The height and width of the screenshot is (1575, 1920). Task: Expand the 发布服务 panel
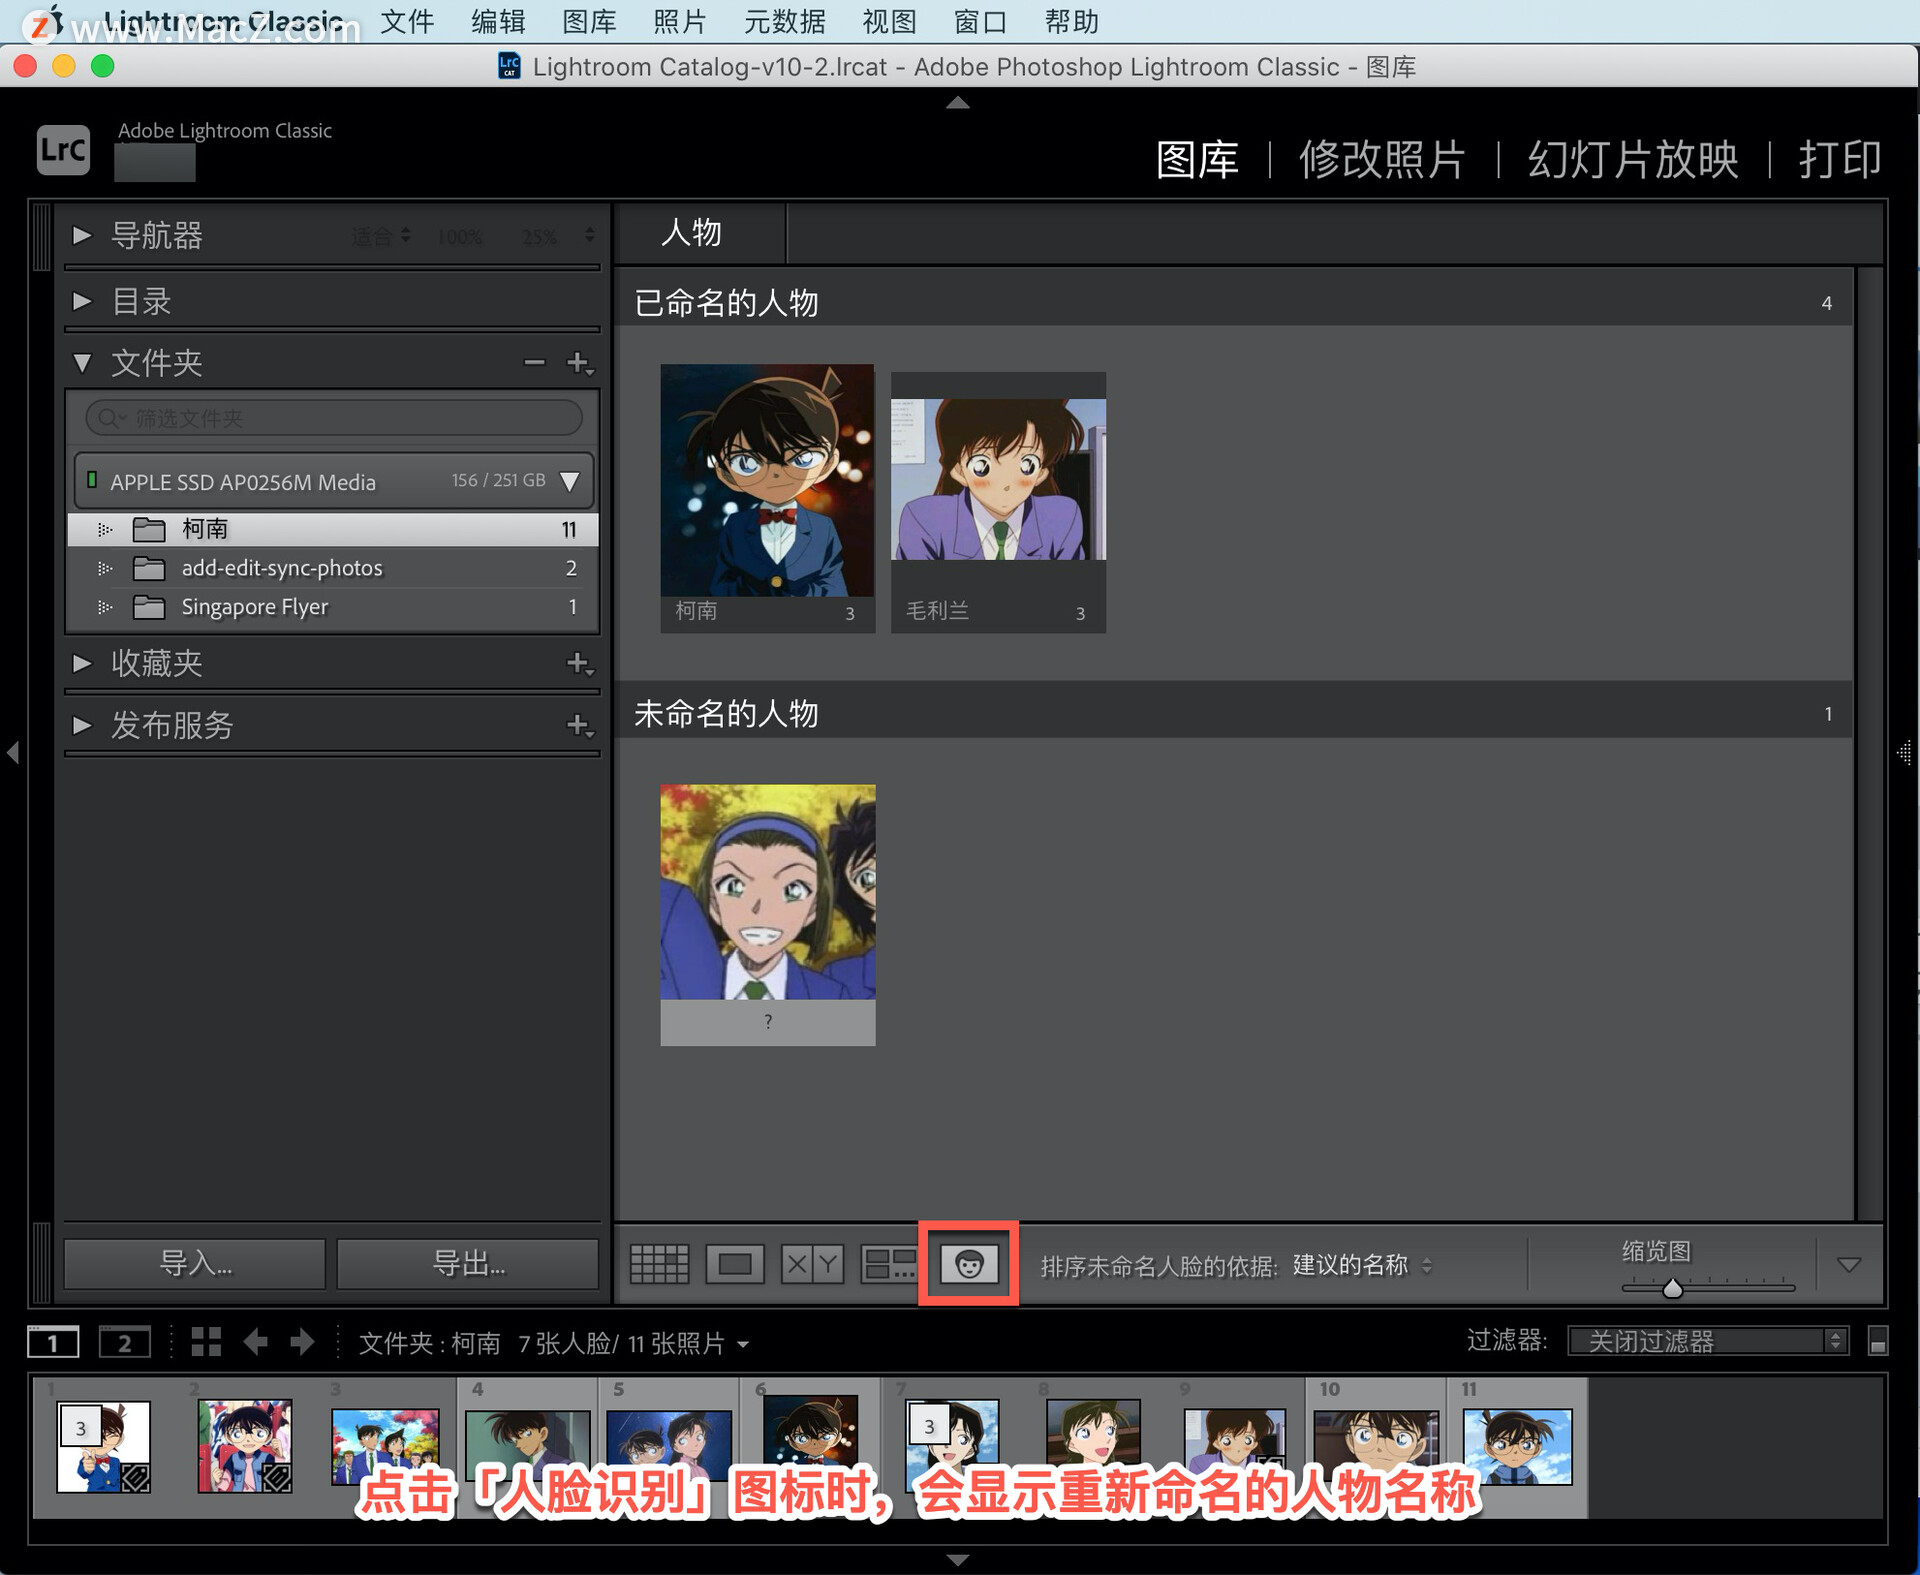pyautogui.click(x=82, y=725)
